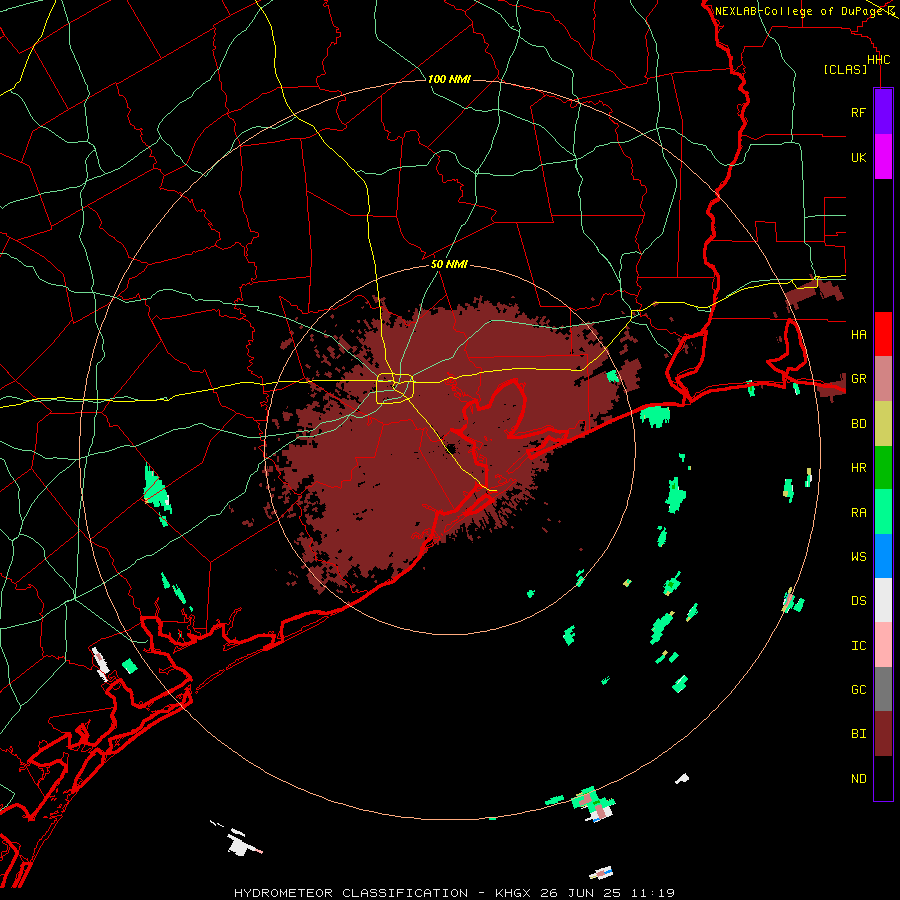Image resolution: width=900 pixels, height=900 pixels.
Task: Click the 'BD' legend label
Action: pyautogui.click(x=858, y=424)
